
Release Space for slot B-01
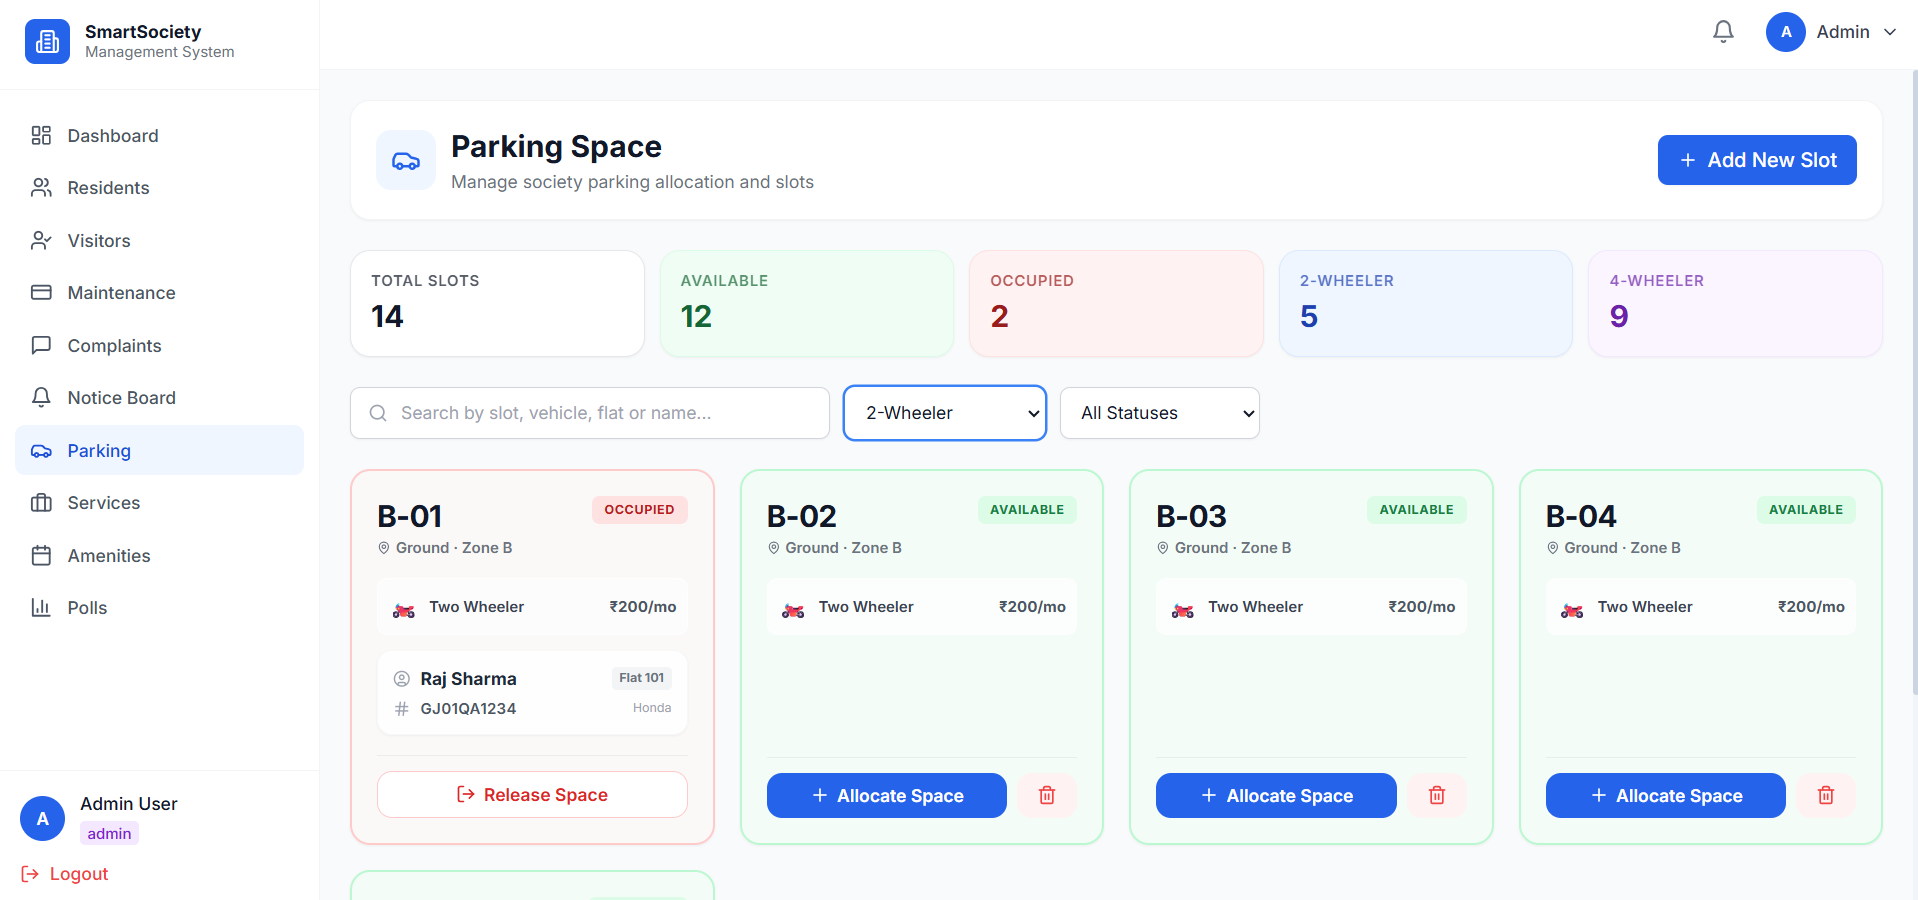[532, 795]
